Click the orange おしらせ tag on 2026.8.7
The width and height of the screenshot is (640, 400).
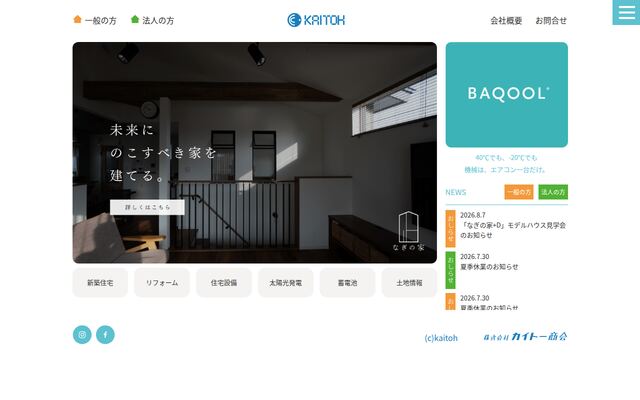pyautogui.click(x=451, y=229)
